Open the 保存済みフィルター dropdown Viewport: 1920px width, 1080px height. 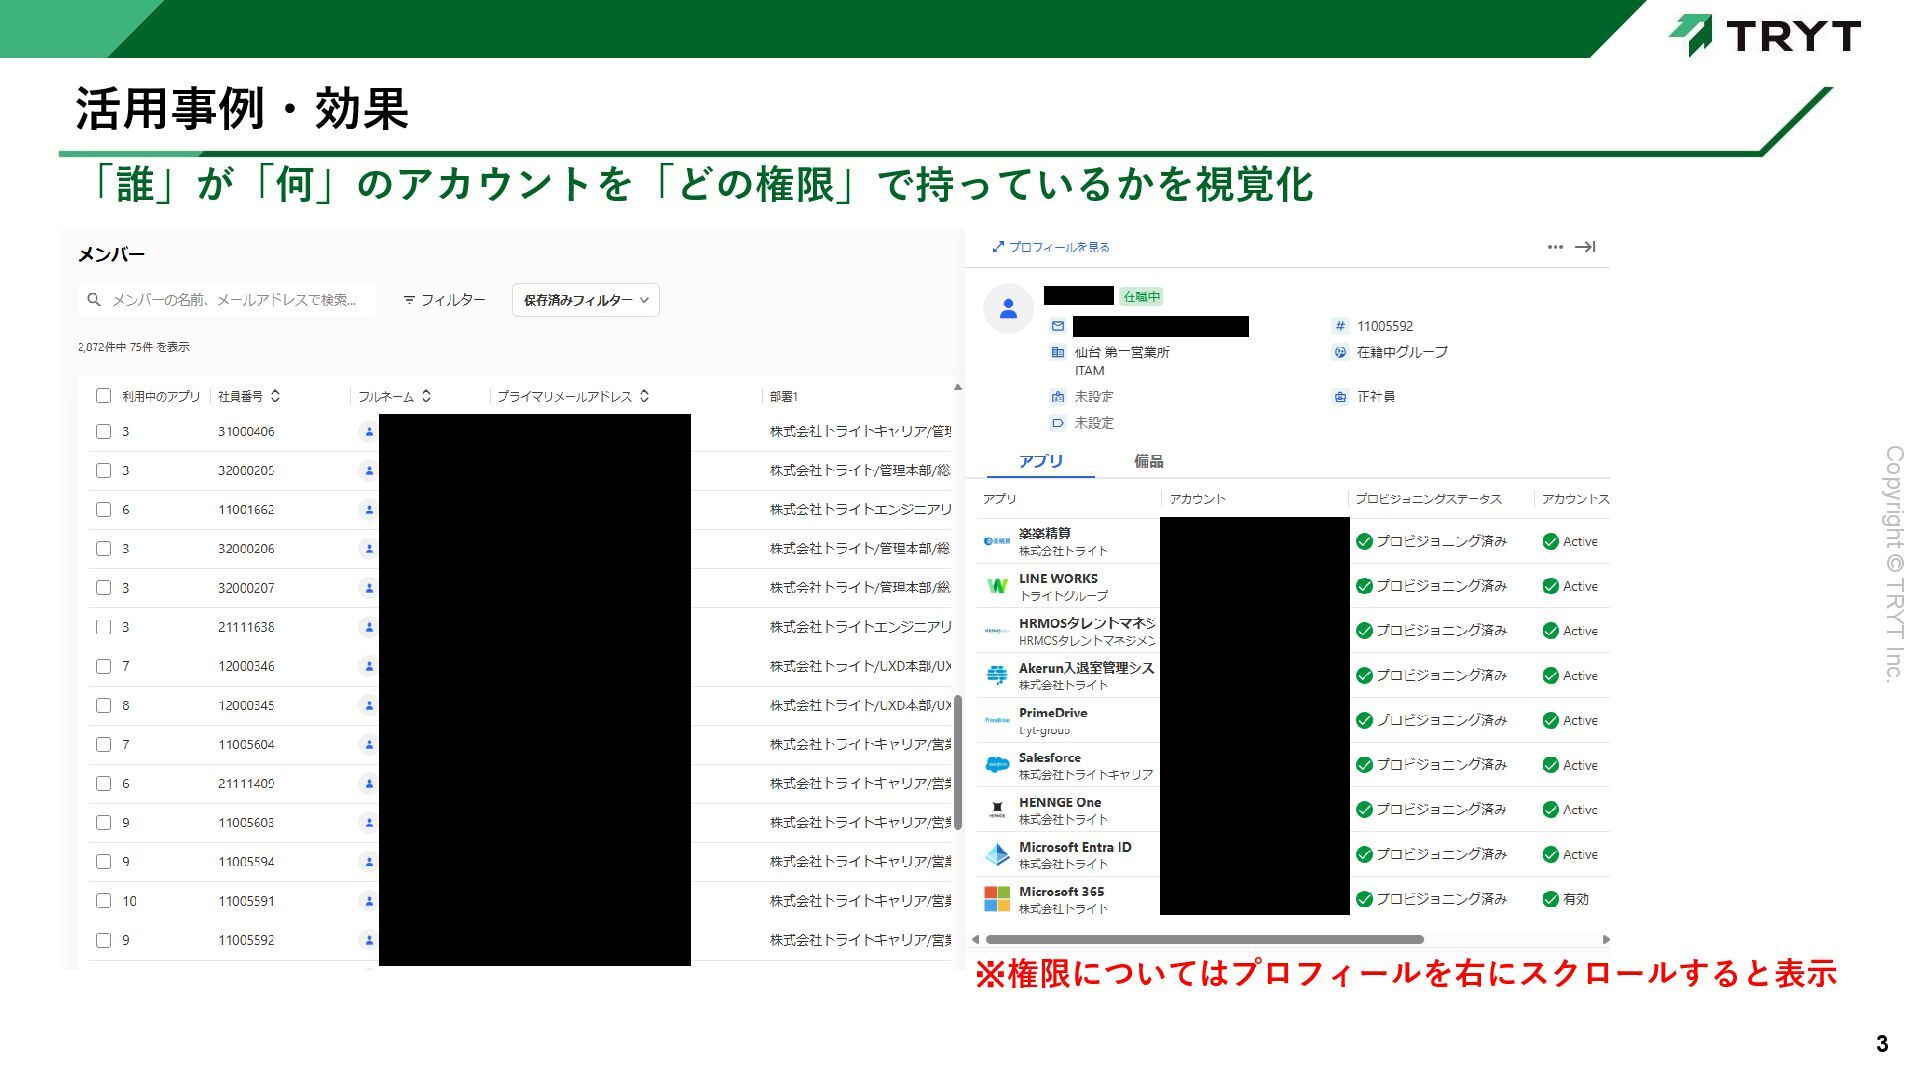586,300
